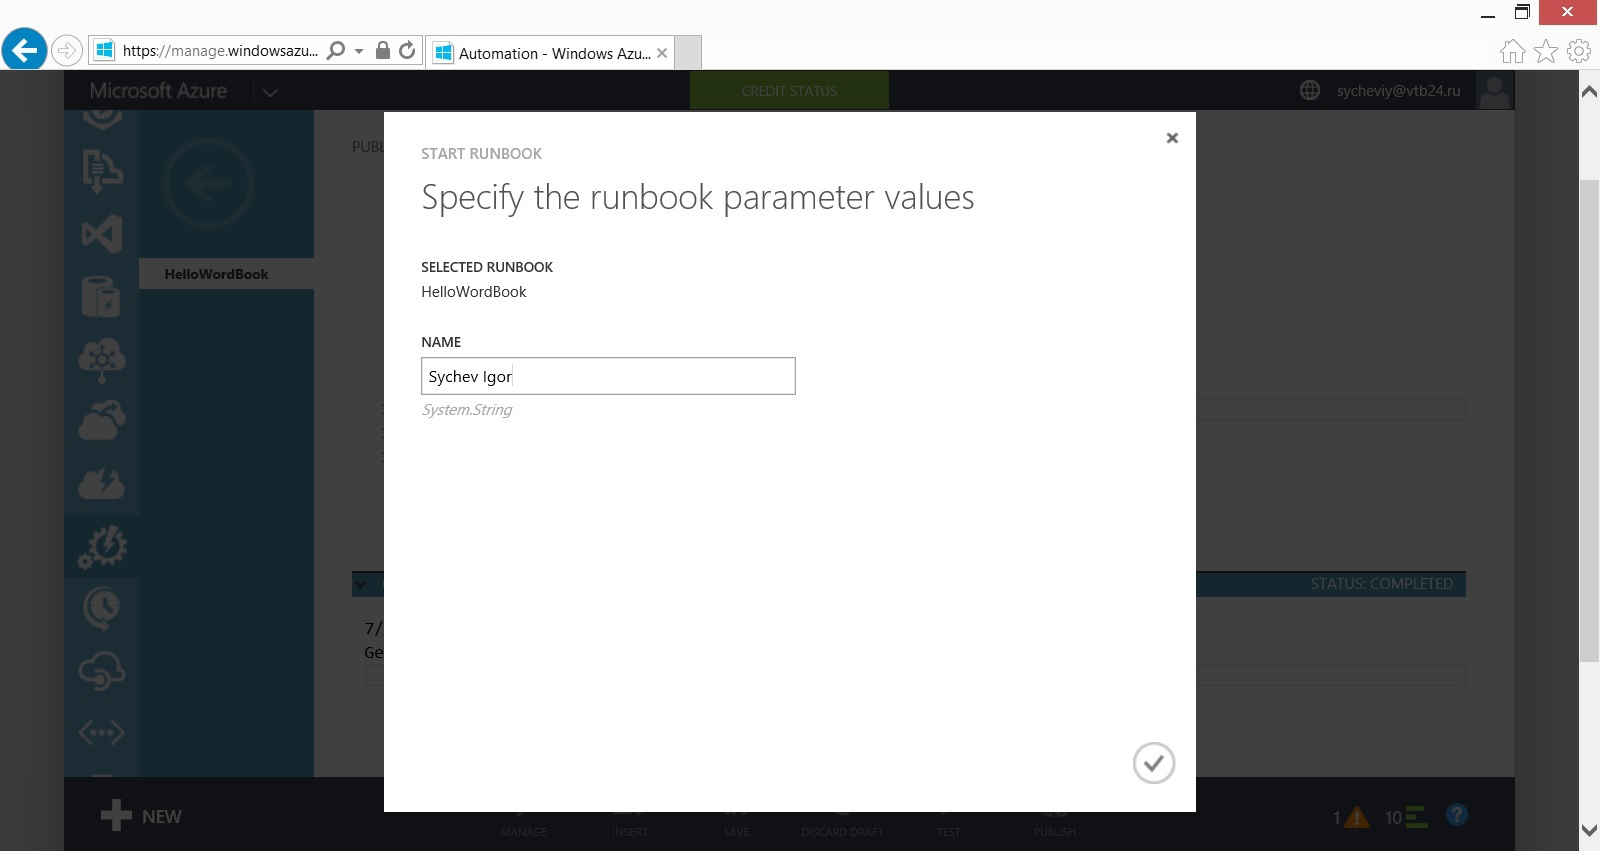
Task: Open the help question mark icon
Action: click(1456, 815)
